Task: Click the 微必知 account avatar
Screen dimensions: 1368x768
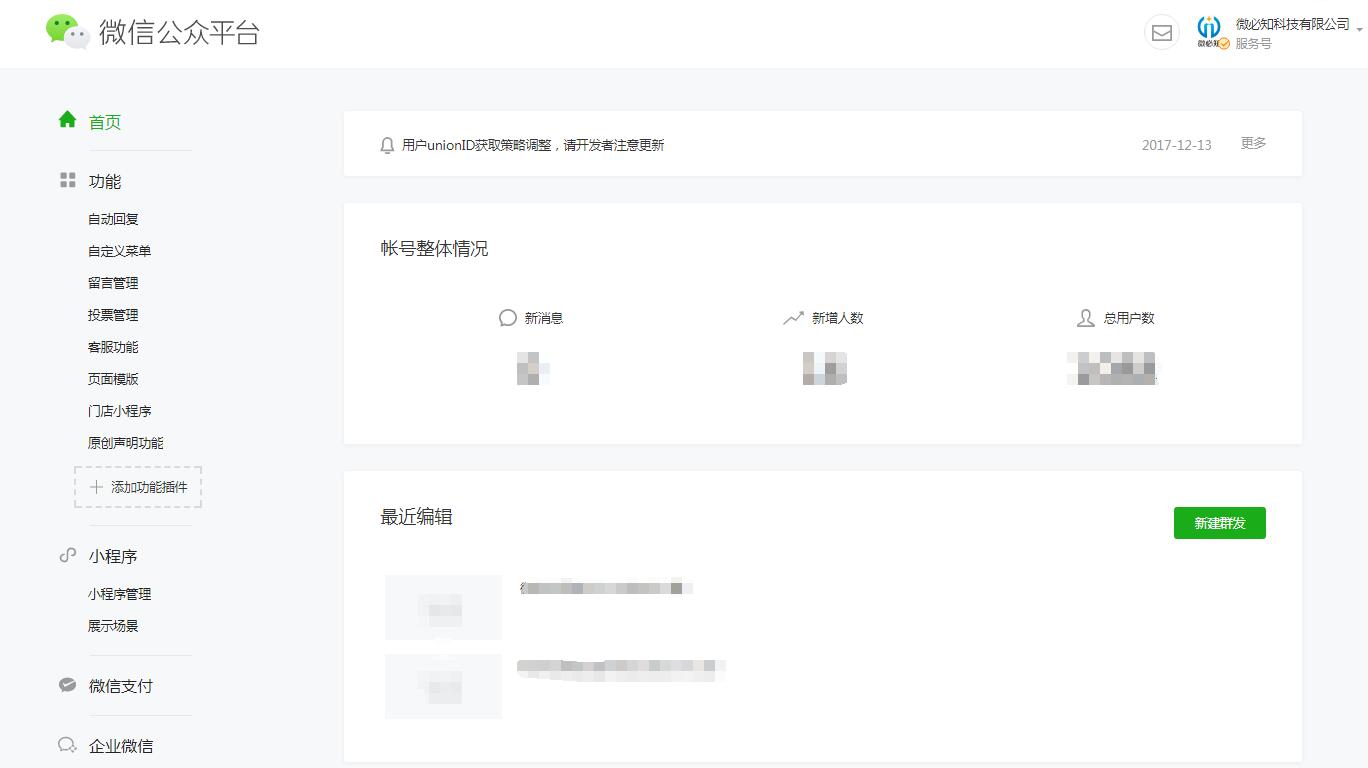Action: tap(1211, 32)
